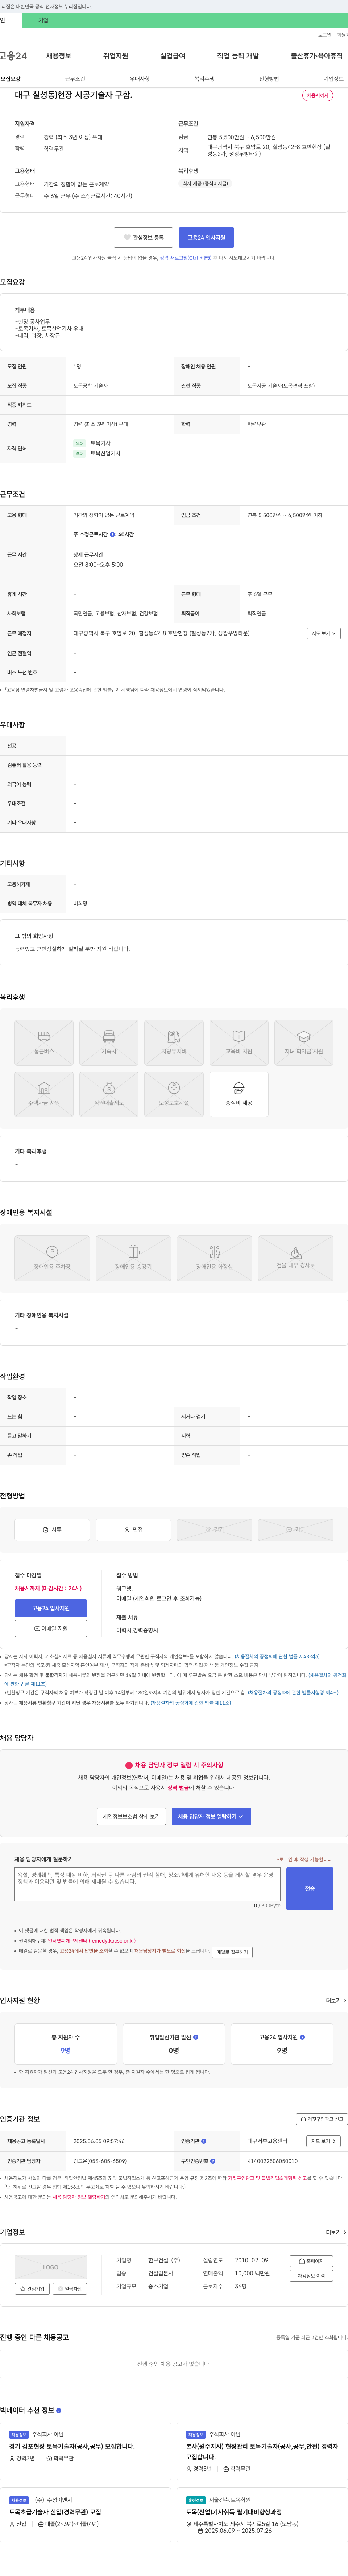Open the company 홈페이지 link
Screen dimensions: 348x2576
coord(311,2261)
